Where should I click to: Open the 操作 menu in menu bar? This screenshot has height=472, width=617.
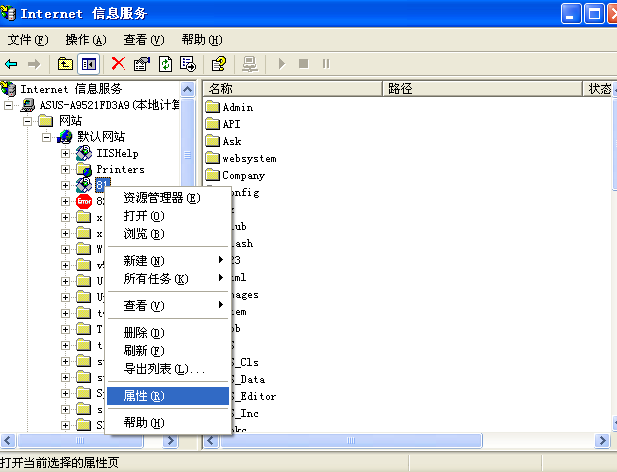85,40
